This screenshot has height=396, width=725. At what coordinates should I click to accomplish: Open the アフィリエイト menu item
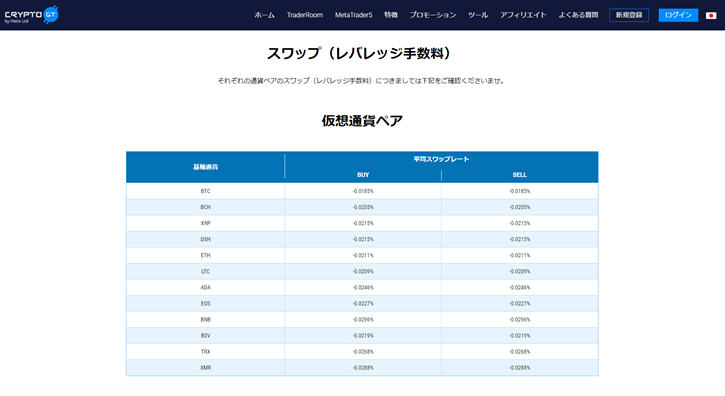tap(523, 15)
